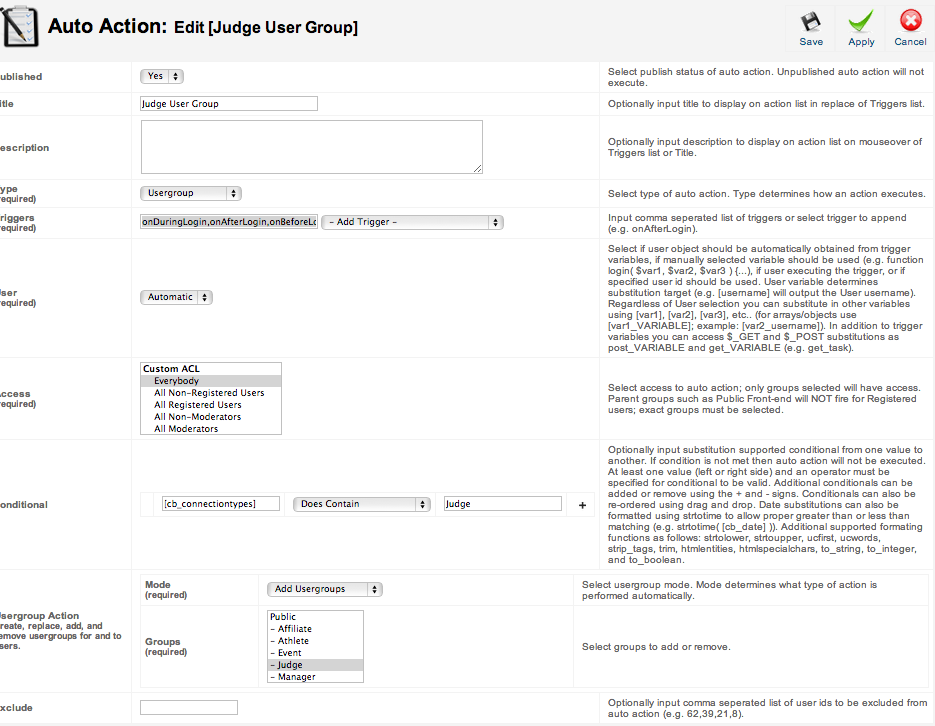The height and width of the screenshot is (726, 935).
Task: Click the [cb_connectiontypes] conditional field
Action: pyautogui.click(x=221, y=504)
